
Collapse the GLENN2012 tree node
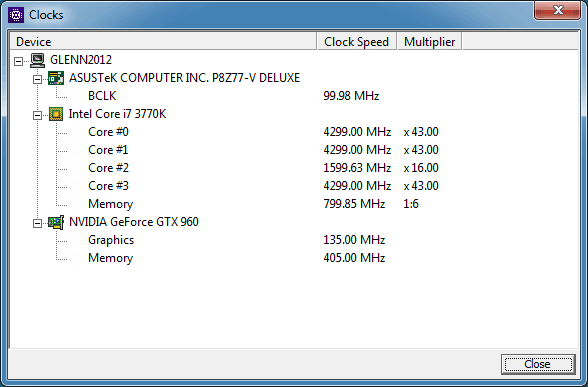18,61
